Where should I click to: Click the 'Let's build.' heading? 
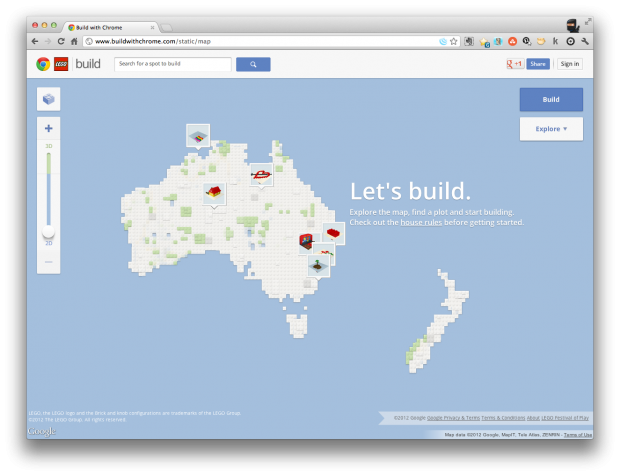(410, 191)
